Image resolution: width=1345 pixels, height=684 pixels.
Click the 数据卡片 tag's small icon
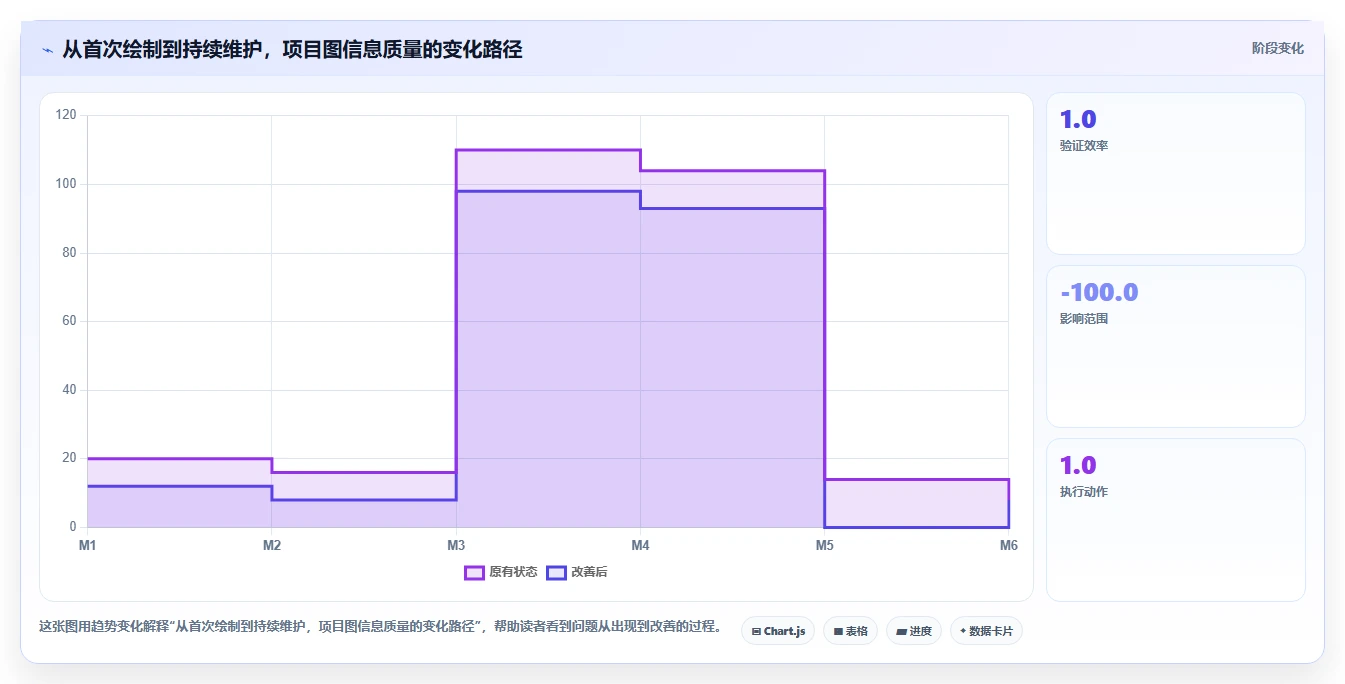click(963, 632)
